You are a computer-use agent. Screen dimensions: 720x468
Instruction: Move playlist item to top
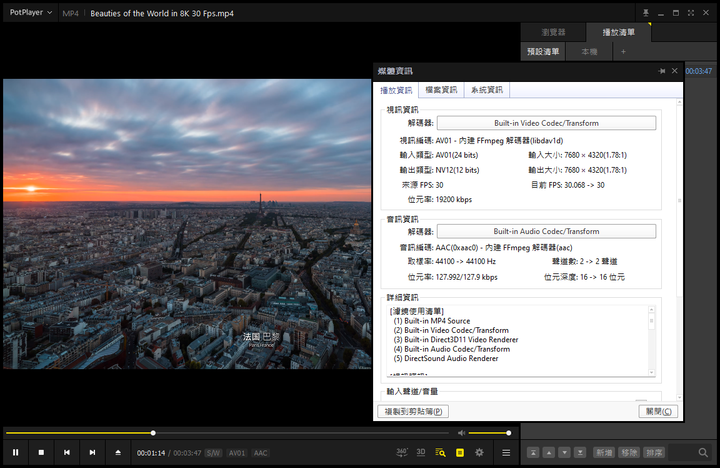pos(533,452)
